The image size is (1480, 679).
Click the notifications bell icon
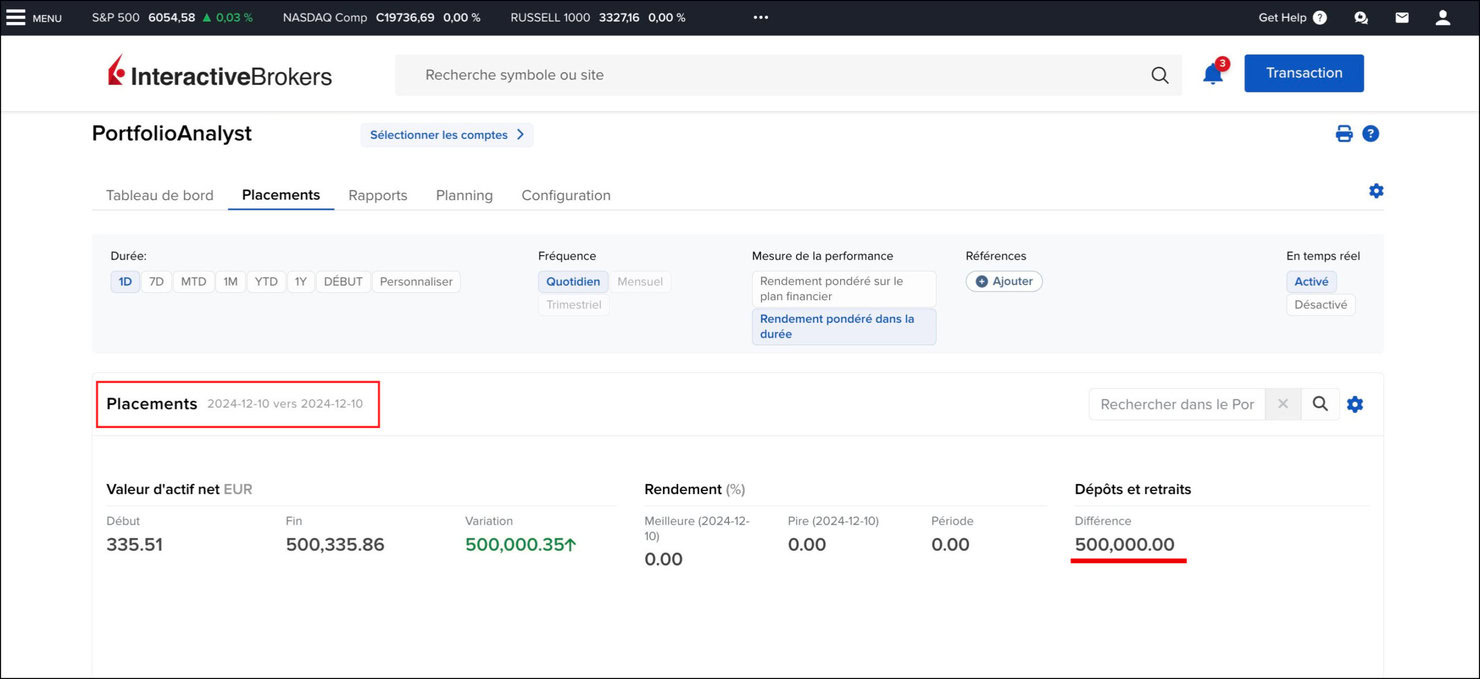point(1212,74)
